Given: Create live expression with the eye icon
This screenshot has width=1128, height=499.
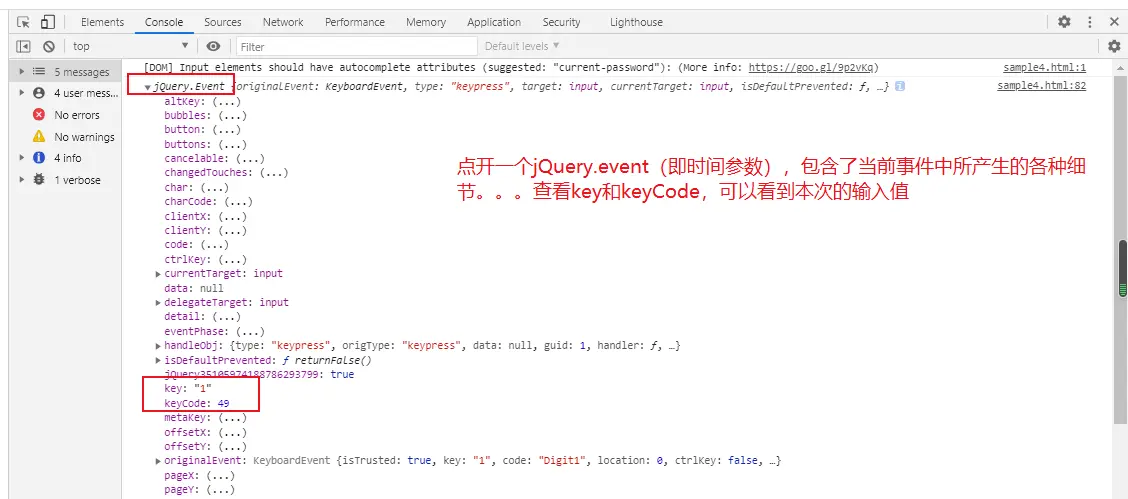Looking at the screenshot, I should [213, 46].
